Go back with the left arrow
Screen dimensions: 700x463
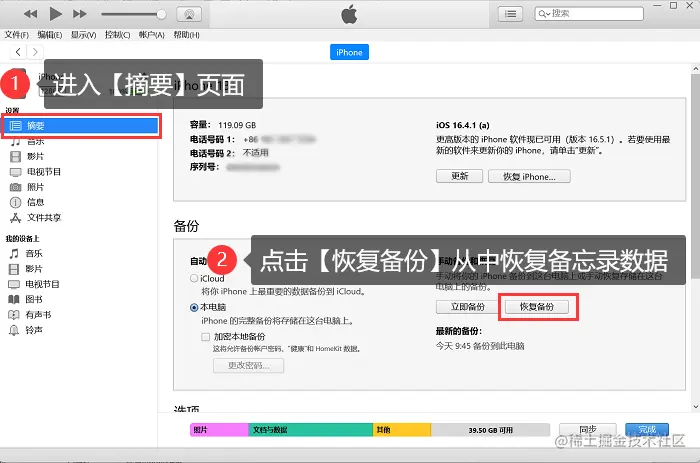18,52
